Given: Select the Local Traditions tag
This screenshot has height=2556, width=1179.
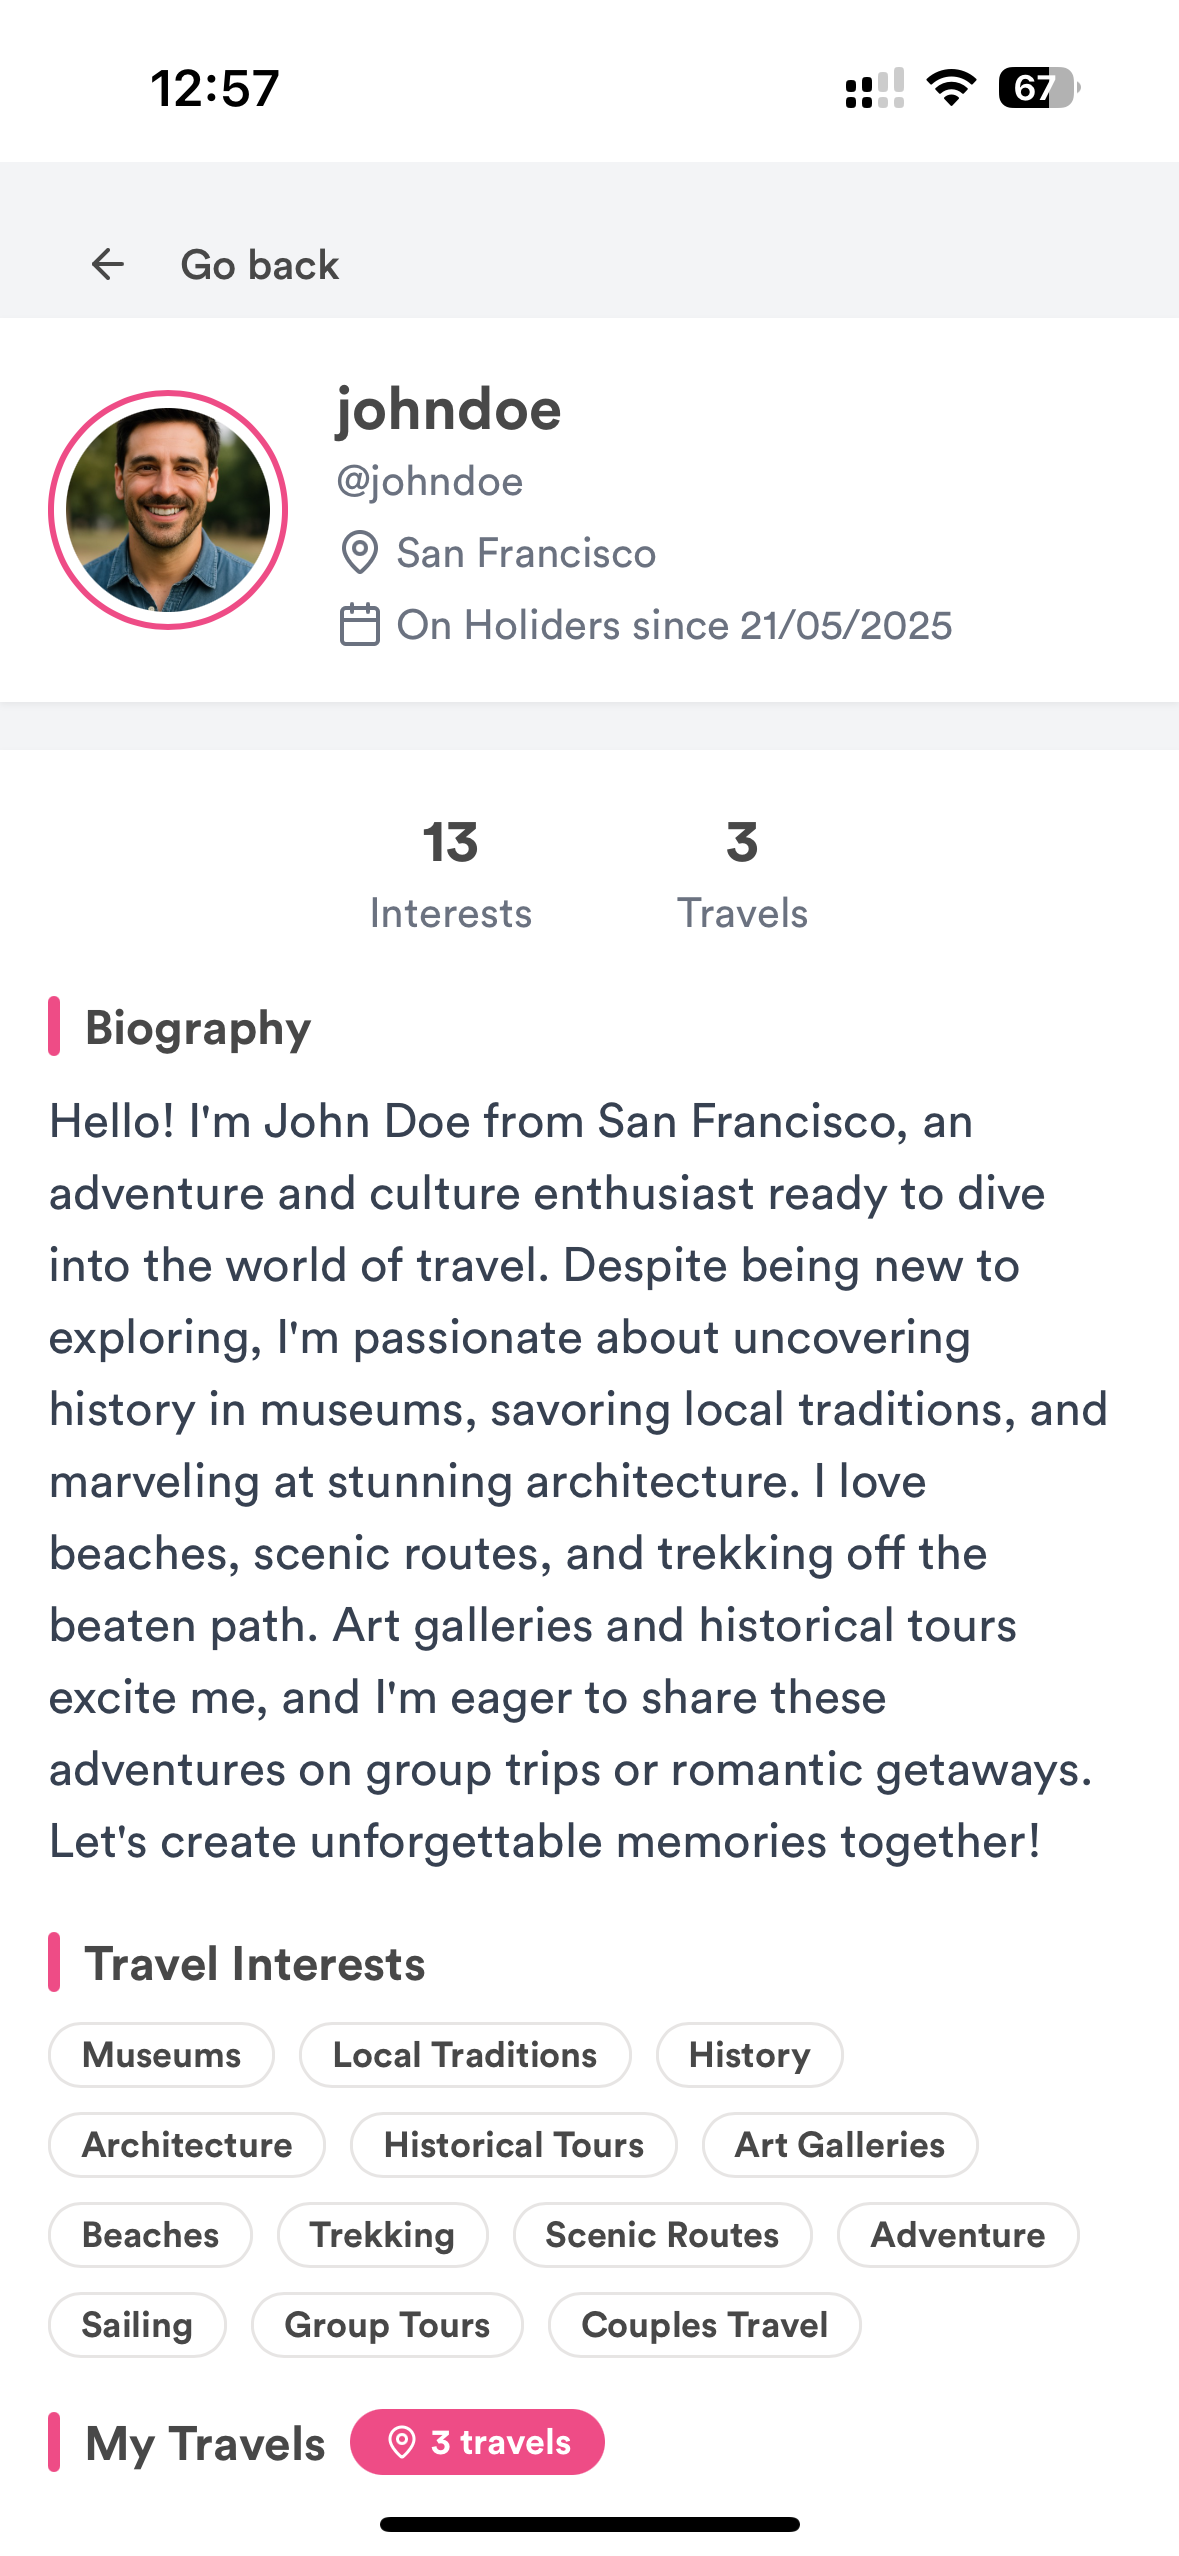Looking at the screenshot, I should 465,2055.
